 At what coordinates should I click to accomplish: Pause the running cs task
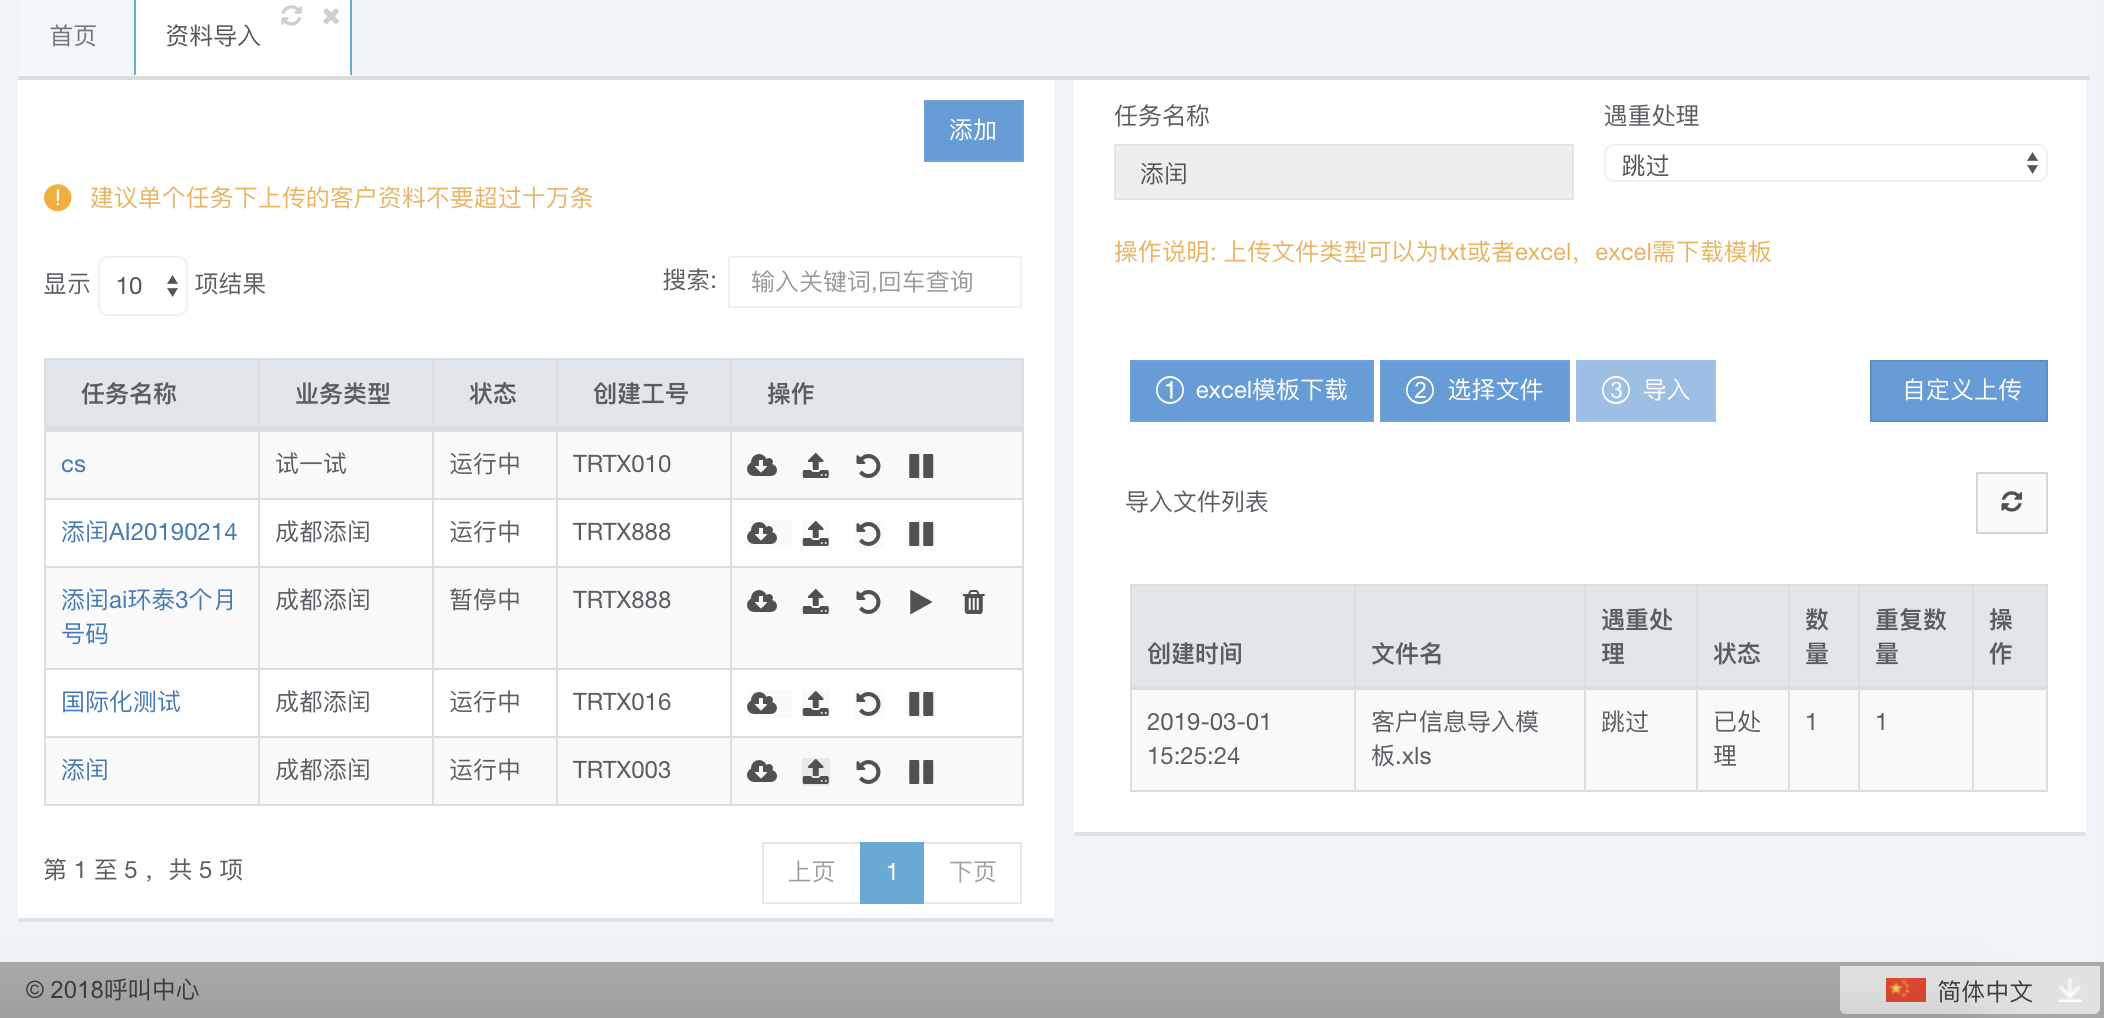tap(921, 466)
